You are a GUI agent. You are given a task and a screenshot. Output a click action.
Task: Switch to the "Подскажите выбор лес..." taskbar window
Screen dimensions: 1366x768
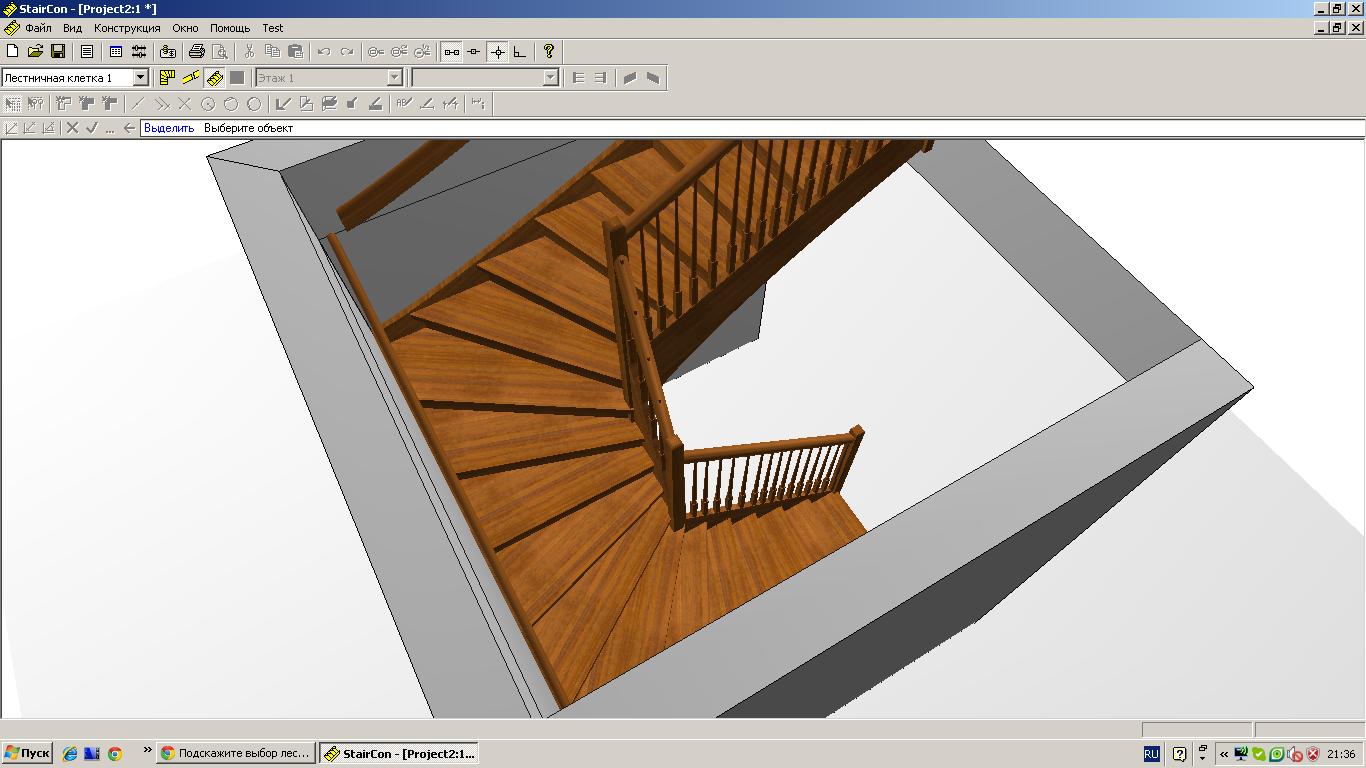pyautogui.click(x=236, y=753)
